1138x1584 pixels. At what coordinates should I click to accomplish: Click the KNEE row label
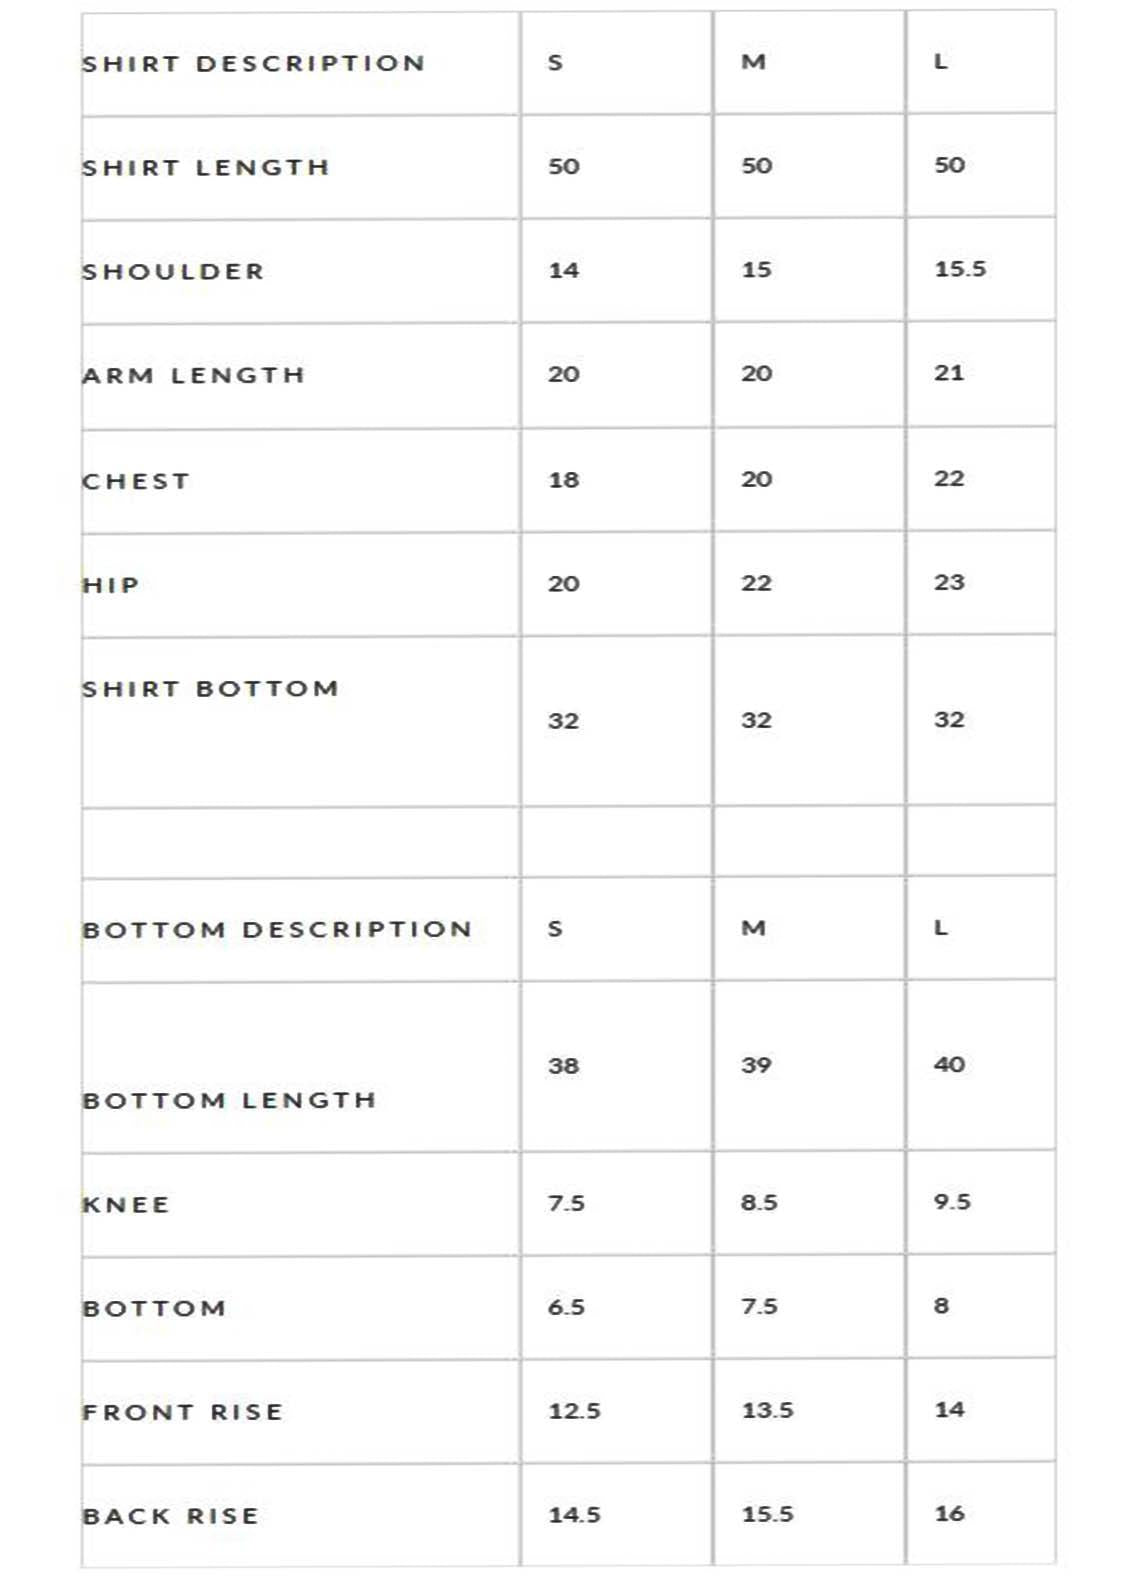coord(126,1205)
